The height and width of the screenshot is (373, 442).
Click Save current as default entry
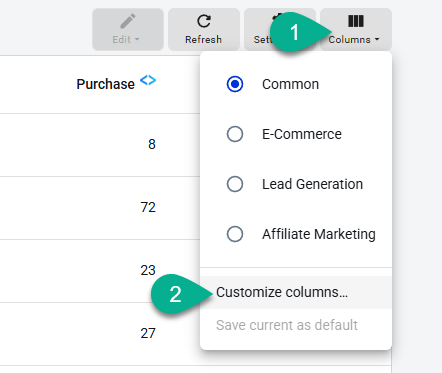tap(296, 325)
